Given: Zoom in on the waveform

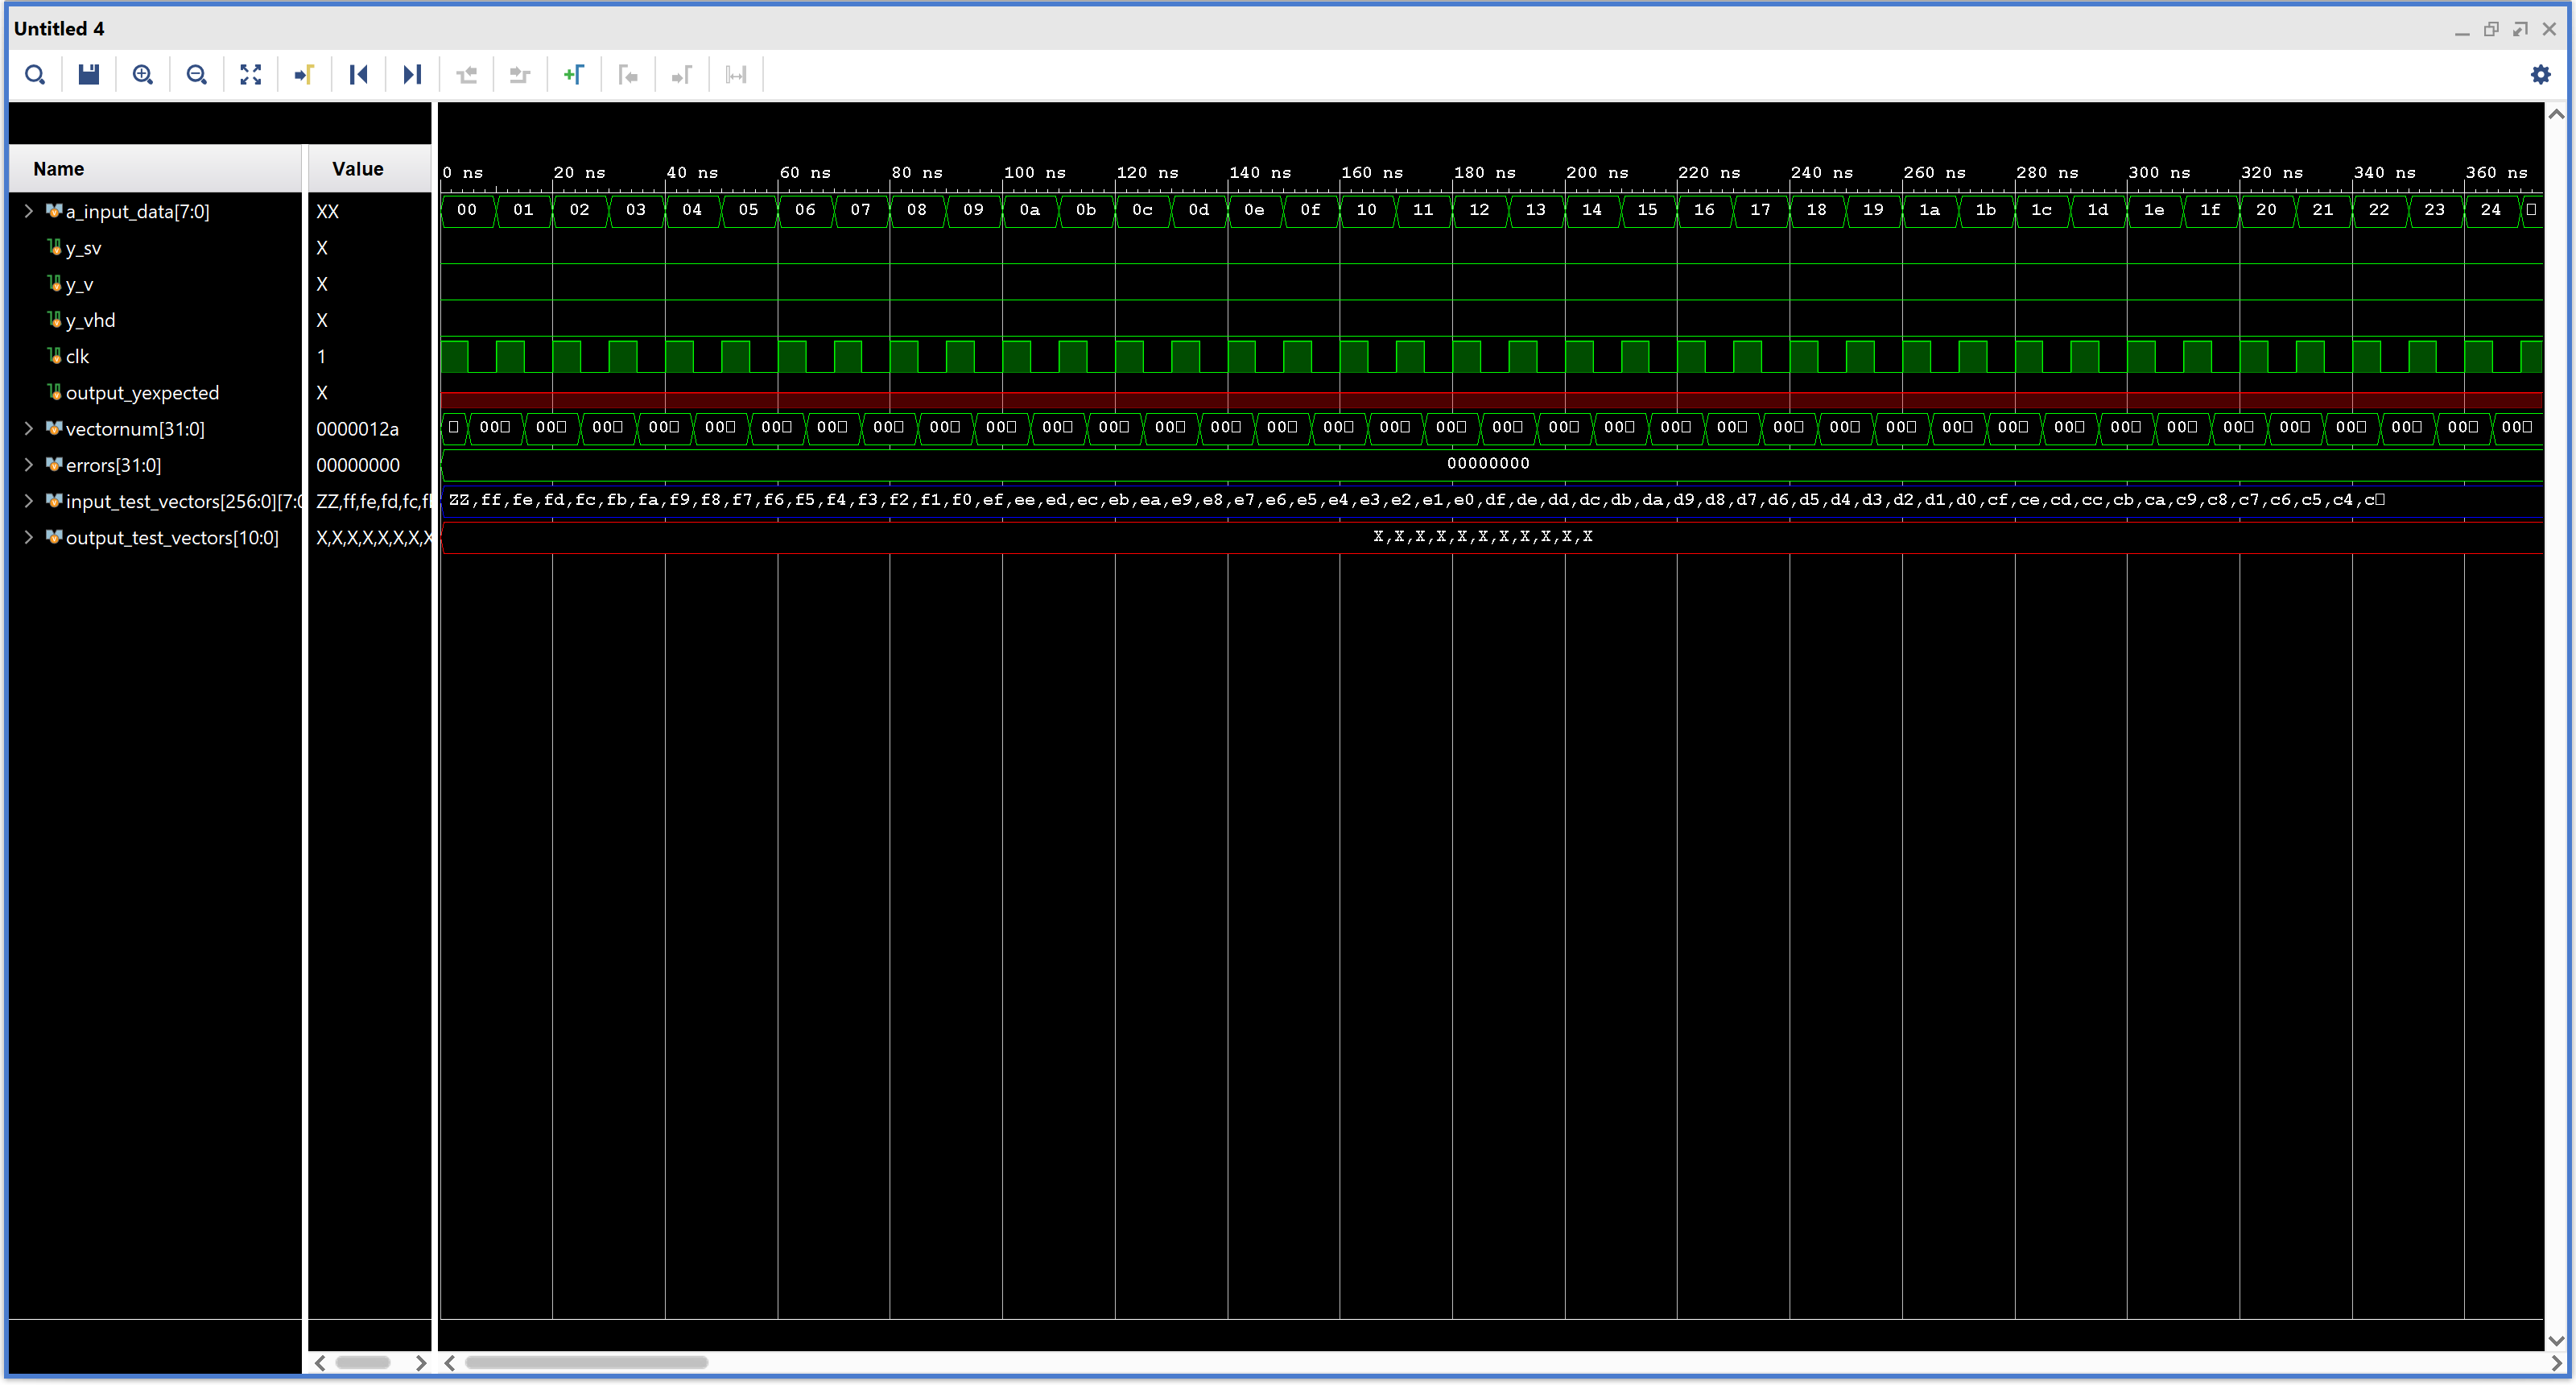Looking at the screenshot, I should coord(143,75).
